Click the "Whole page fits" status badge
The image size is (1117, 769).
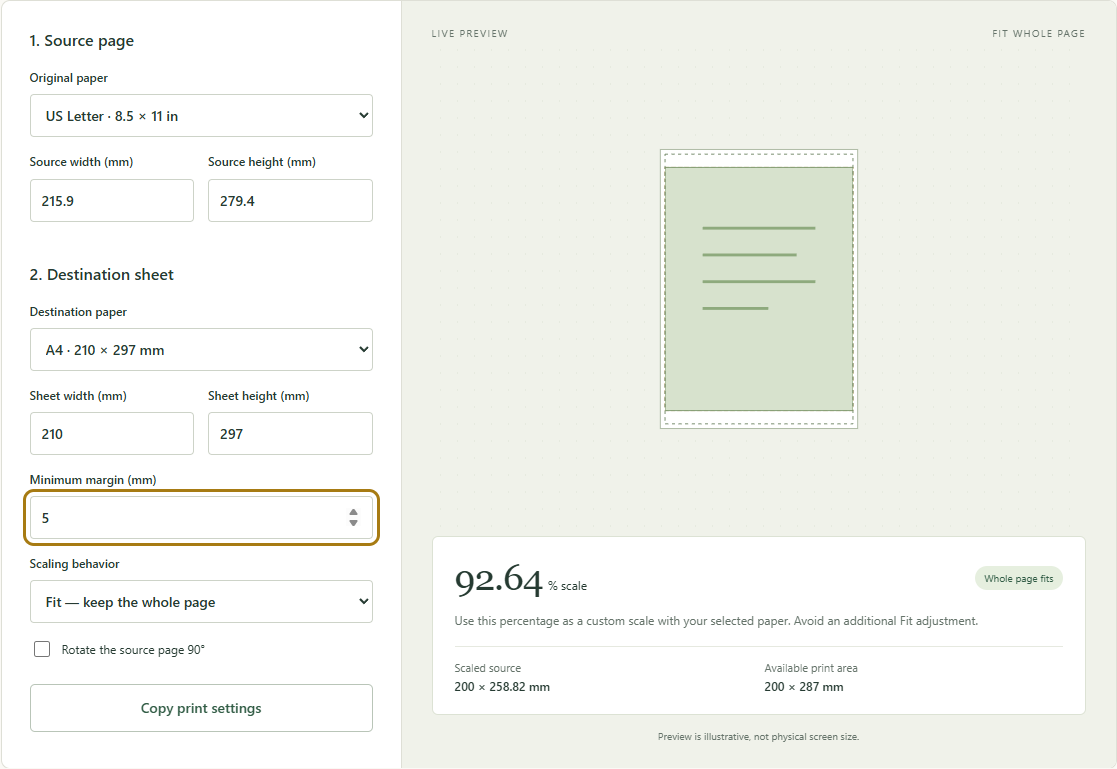coord(1019,579)
